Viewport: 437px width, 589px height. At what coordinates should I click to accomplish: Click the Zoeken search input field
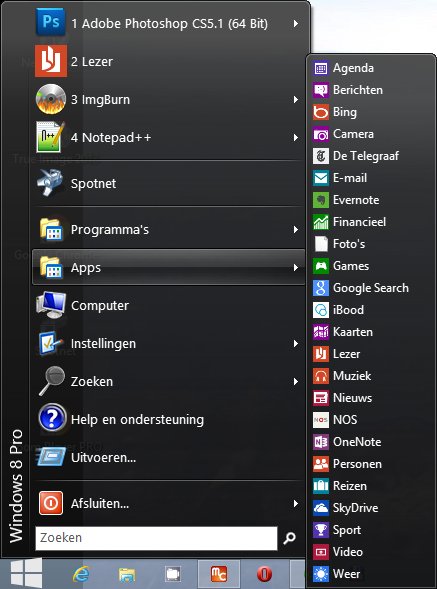click(x=156, y=538)
